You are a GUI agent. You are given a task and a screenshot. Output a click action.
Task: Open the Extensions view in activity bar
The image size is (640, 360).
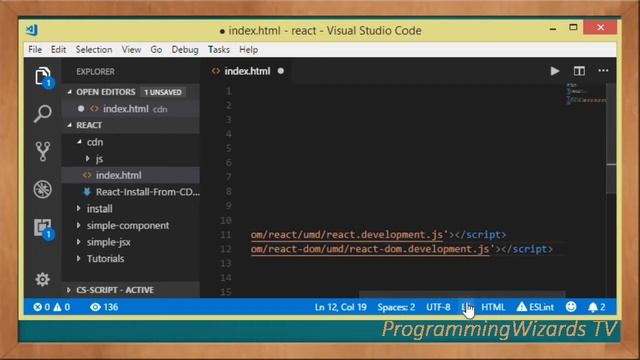pyautogui.click(x=43, y=229)
